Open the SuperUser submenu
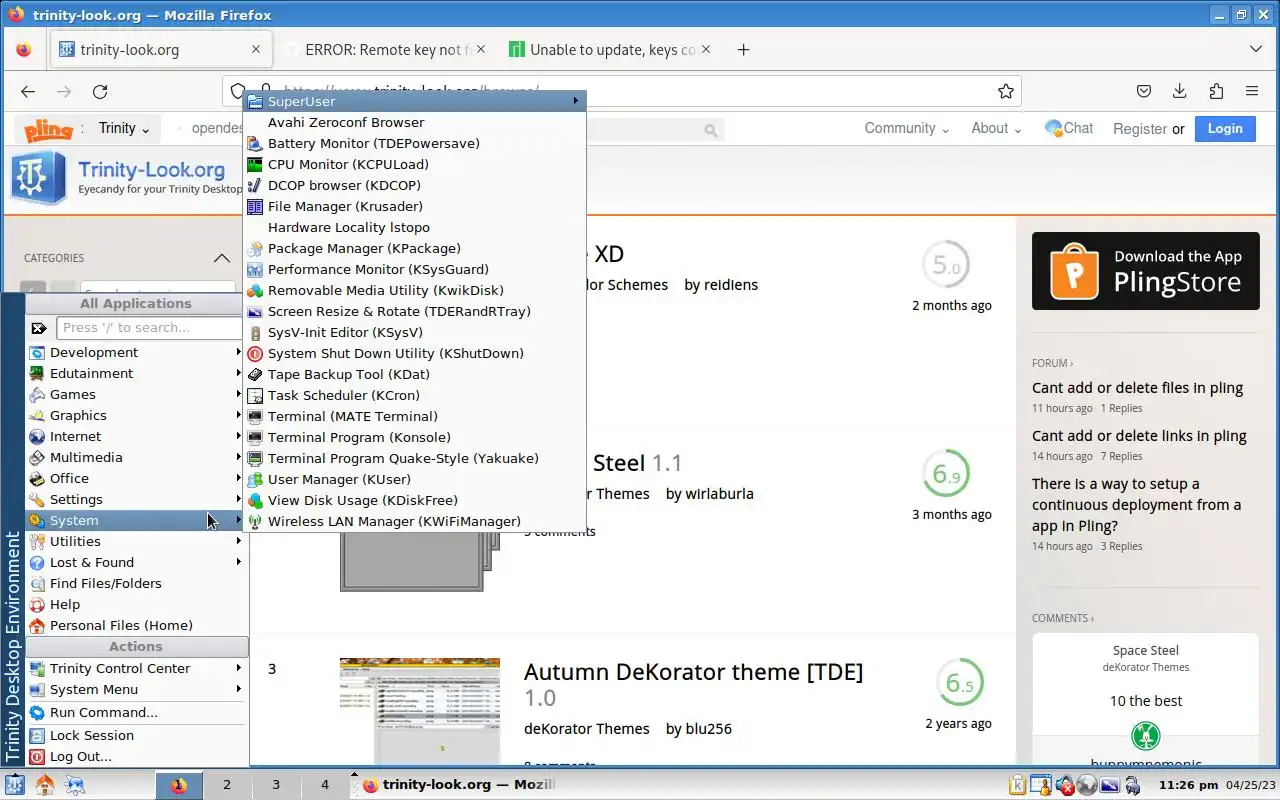The image size is (1280, 800). point(414,101)
